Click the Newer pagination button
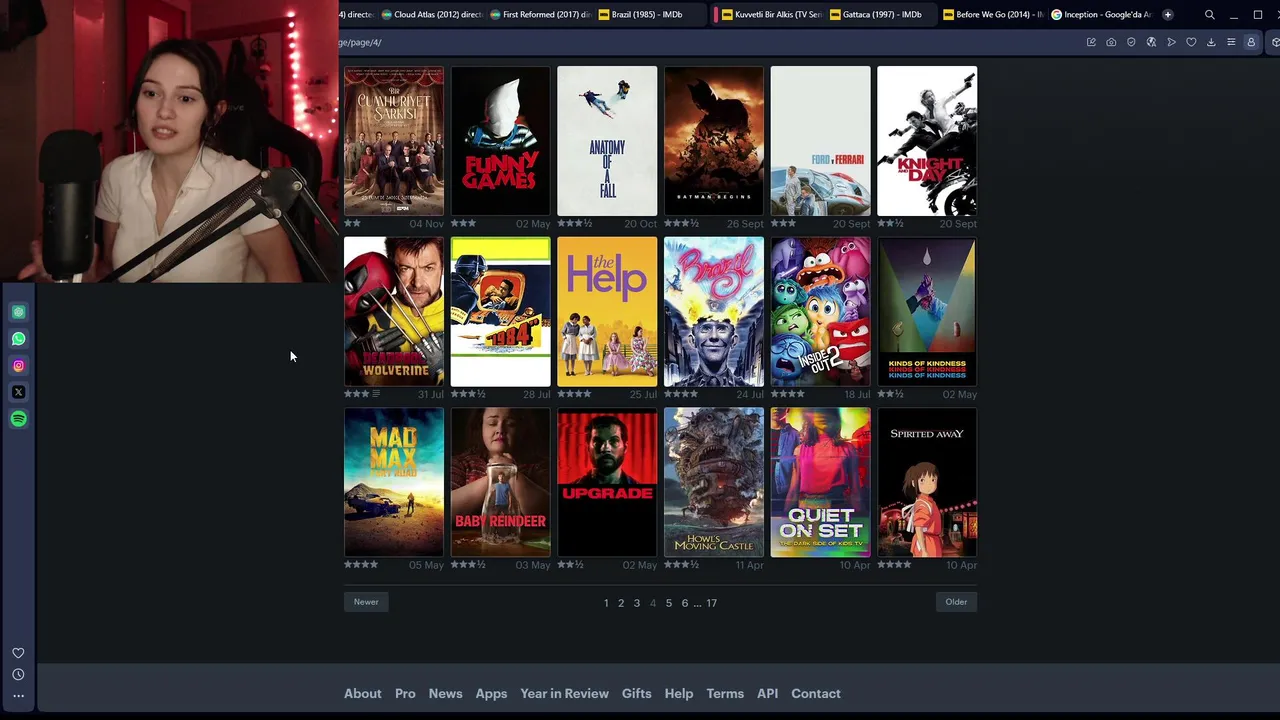The height and width of the screenshot is (720, 1280). point(366,602)
